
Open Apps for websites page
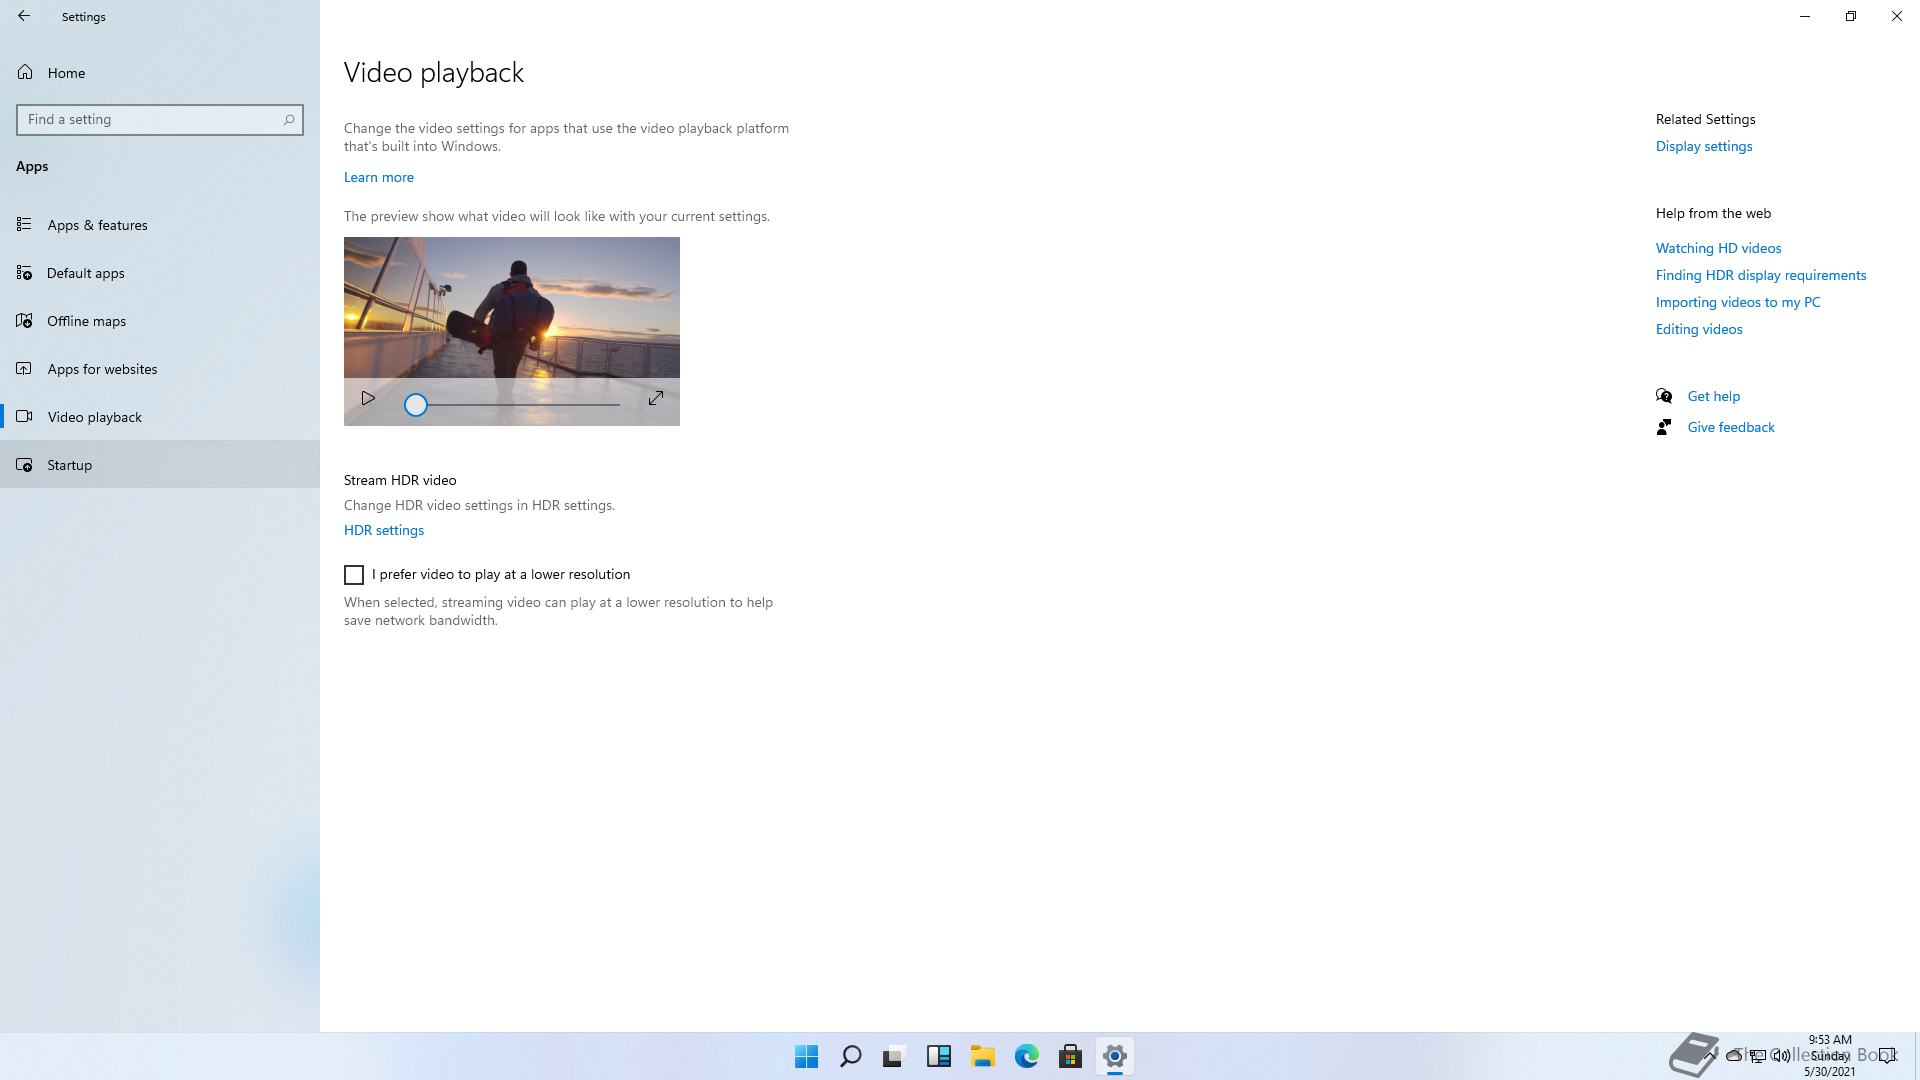click(x=160, y=369)
